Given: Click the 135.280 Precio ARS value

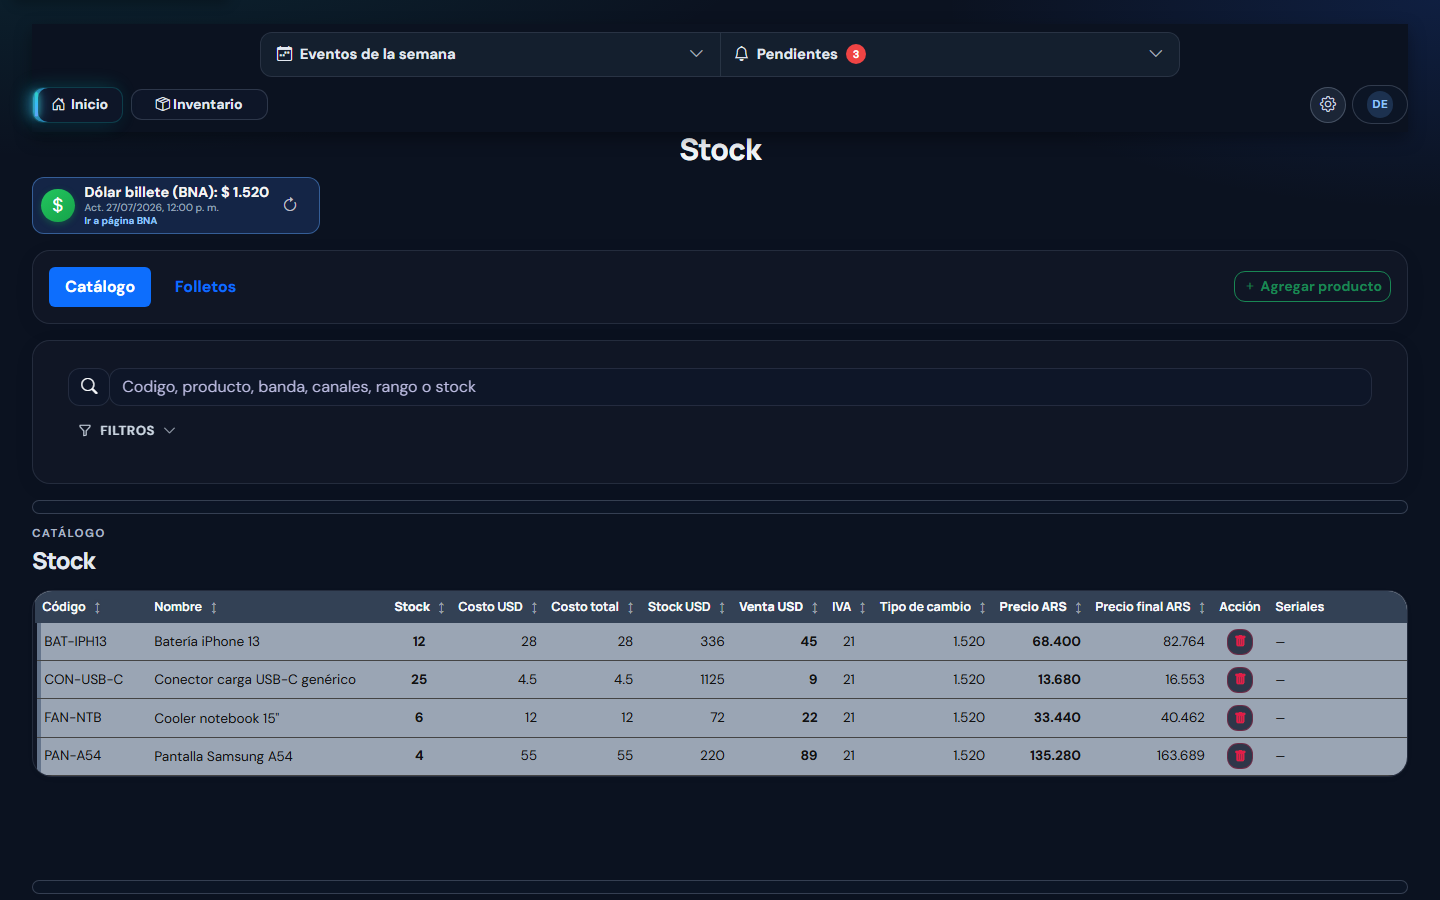Looking at the screenshot, I should coord(1055,755).
